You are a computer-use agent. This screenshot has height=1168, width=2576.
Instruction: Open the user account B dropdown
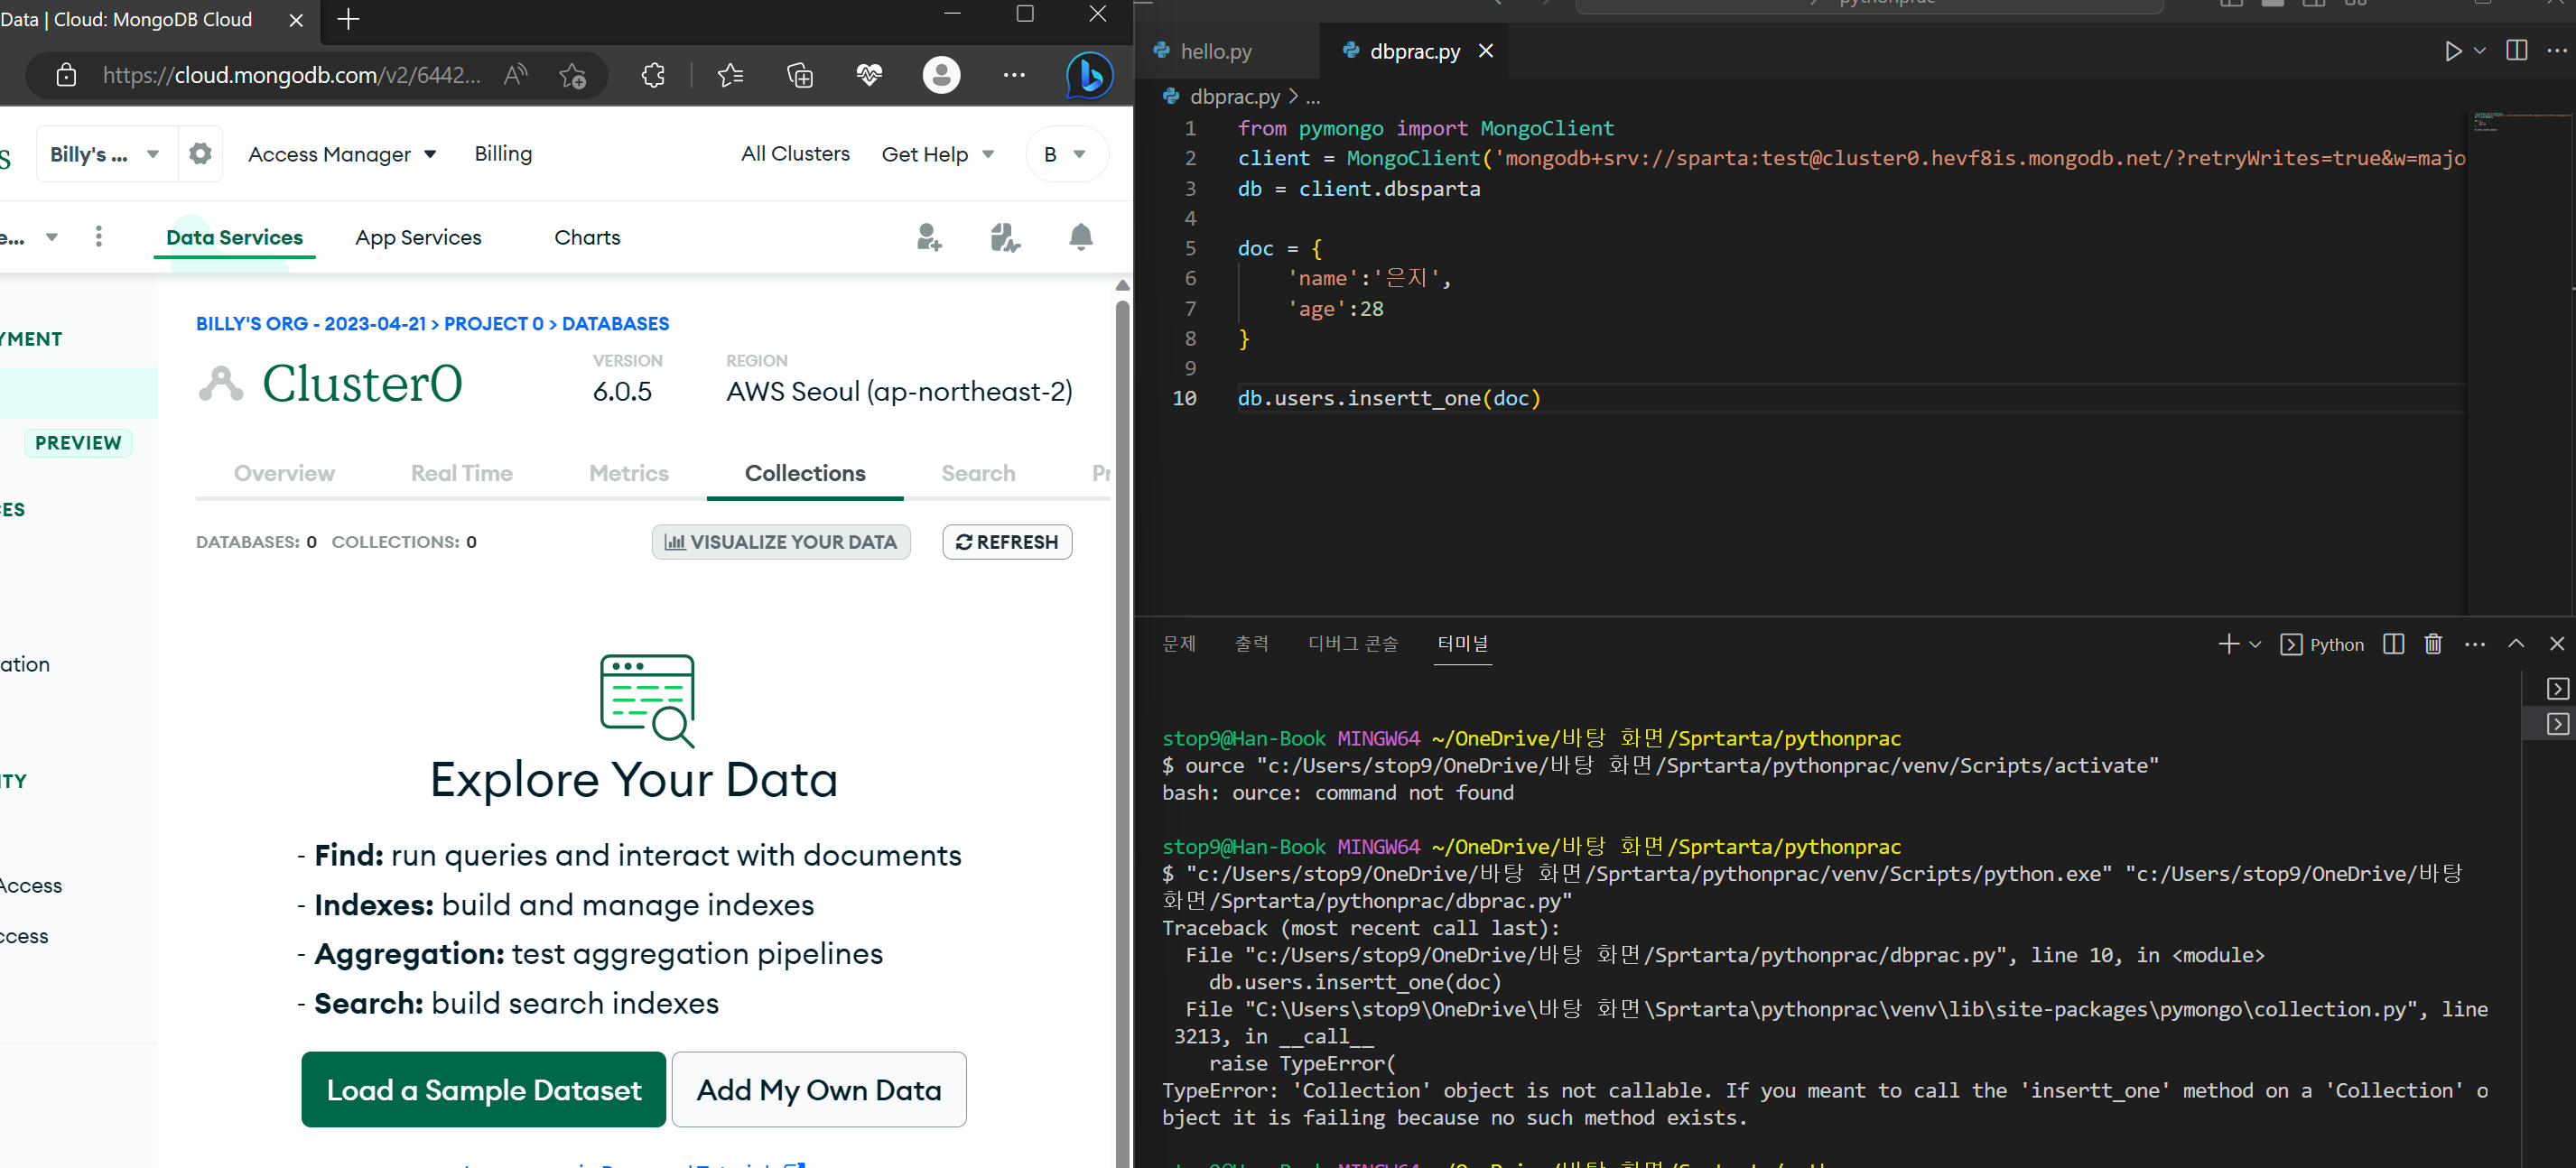coord(1066,154)
